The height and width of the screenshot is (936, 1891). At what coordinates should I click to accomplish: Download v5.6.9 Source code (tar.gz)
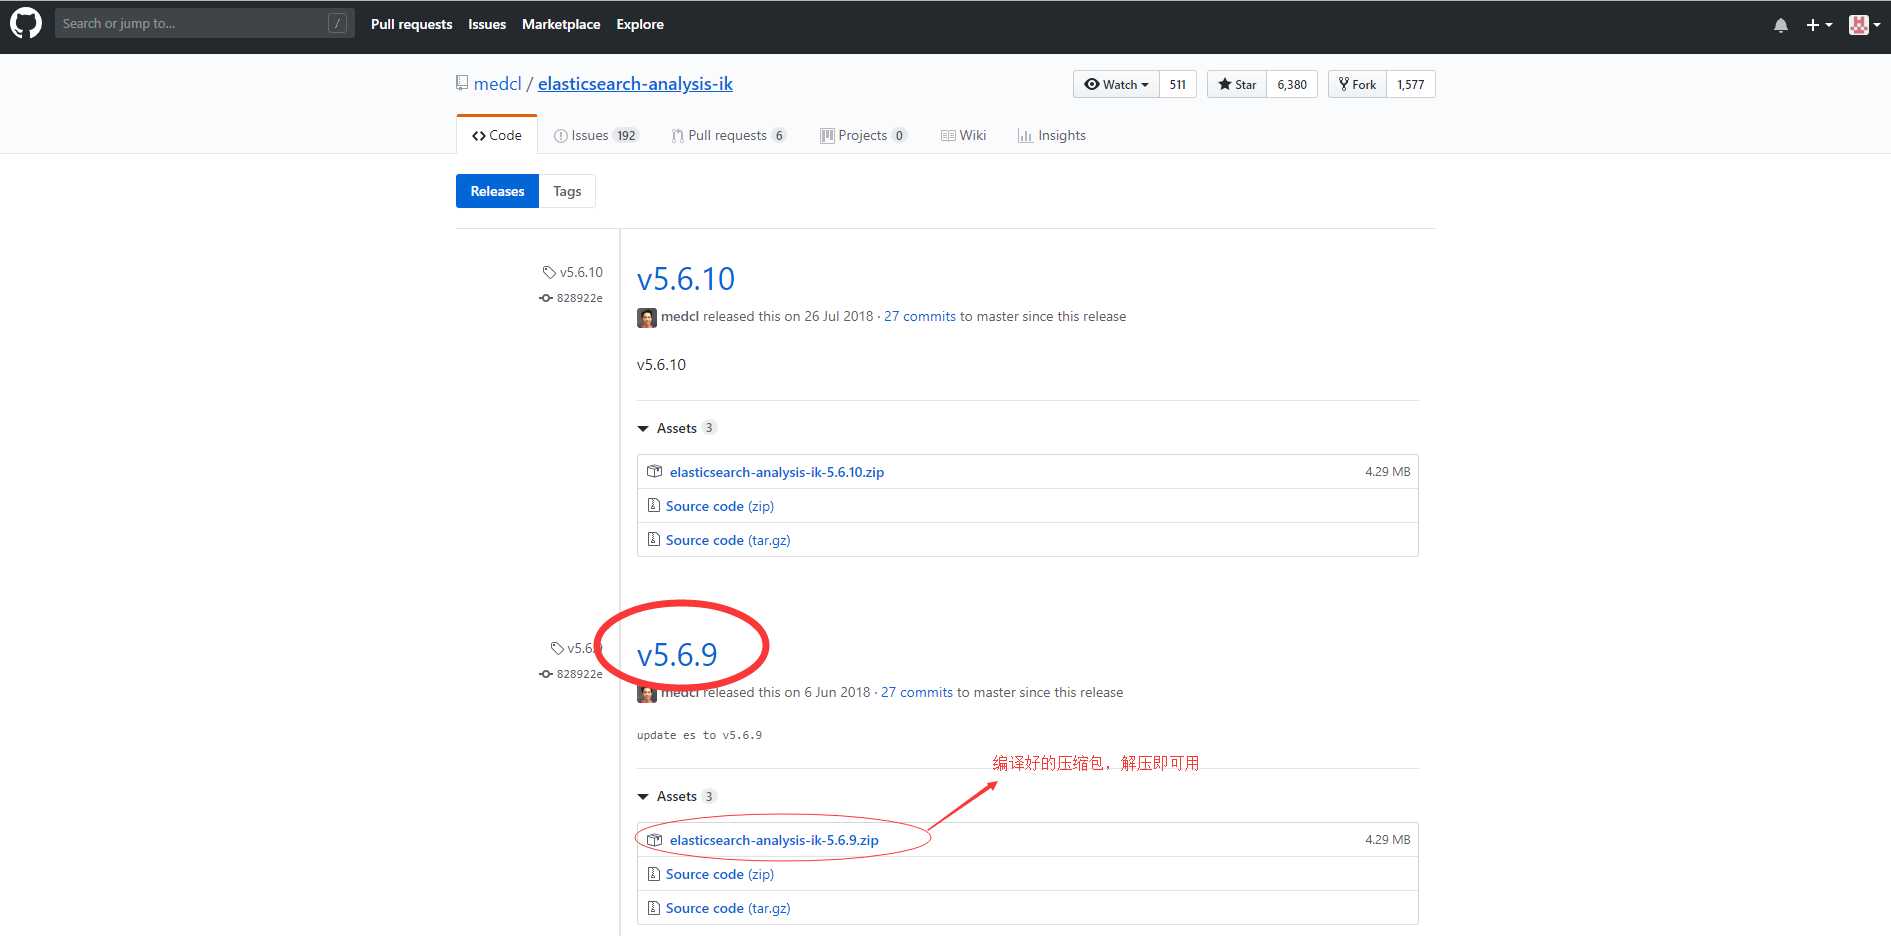[728, 908]
